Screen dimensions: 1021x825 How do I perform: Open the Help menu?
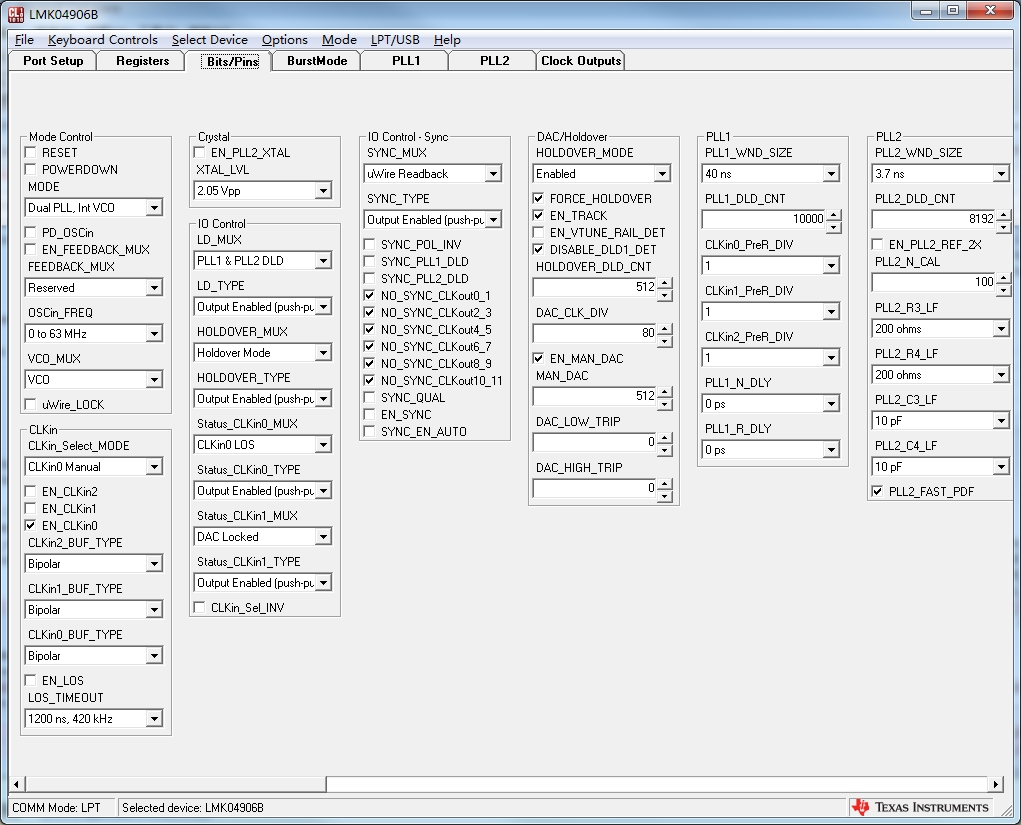(x=447, y=40)
